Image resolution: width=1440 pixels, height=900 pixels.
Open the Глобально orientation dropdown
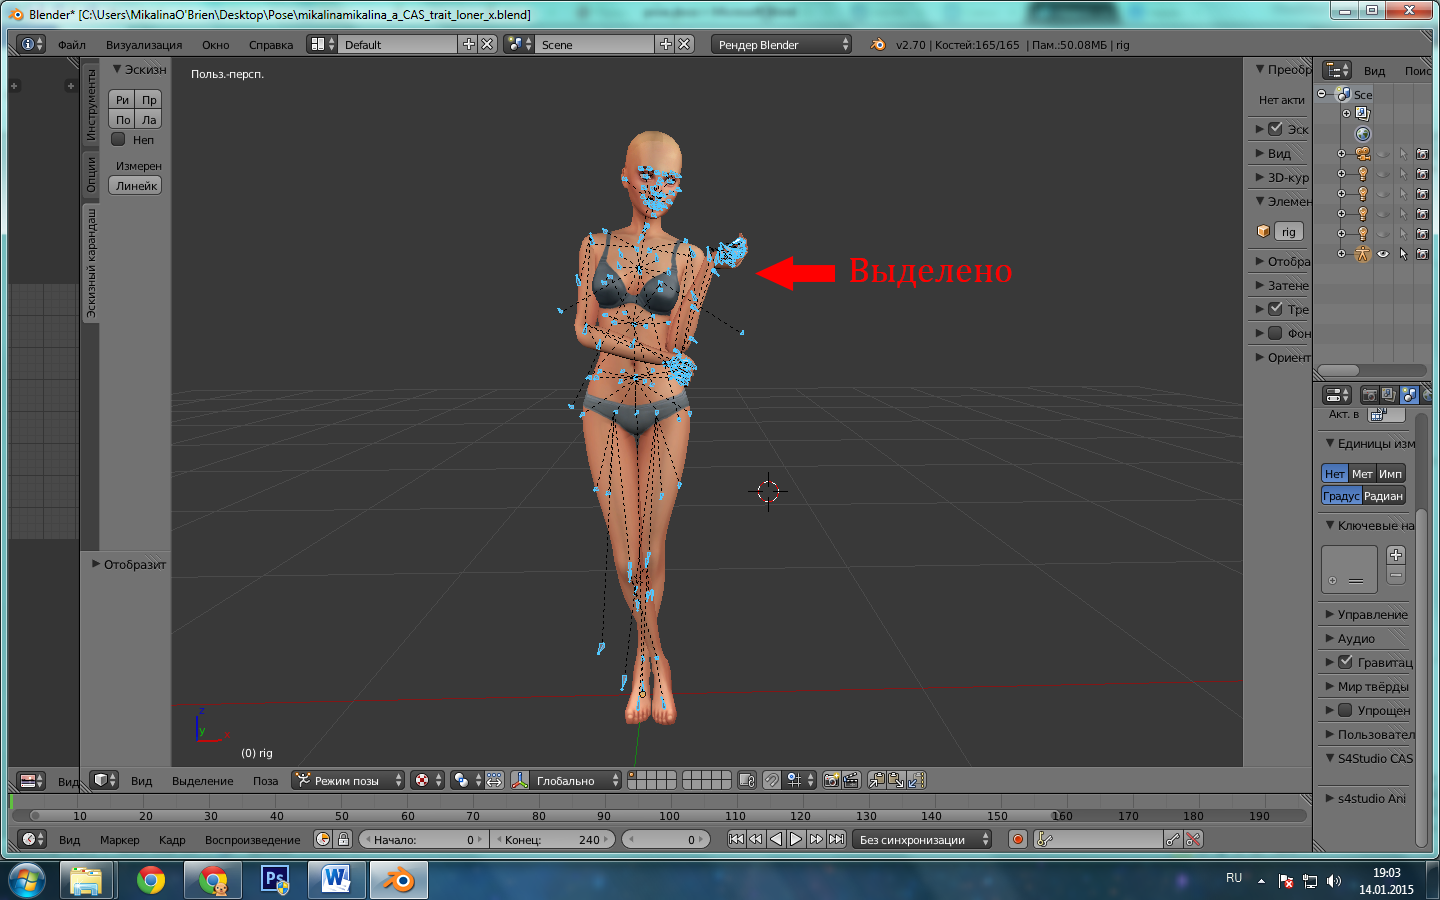click(x=577, y=780)
